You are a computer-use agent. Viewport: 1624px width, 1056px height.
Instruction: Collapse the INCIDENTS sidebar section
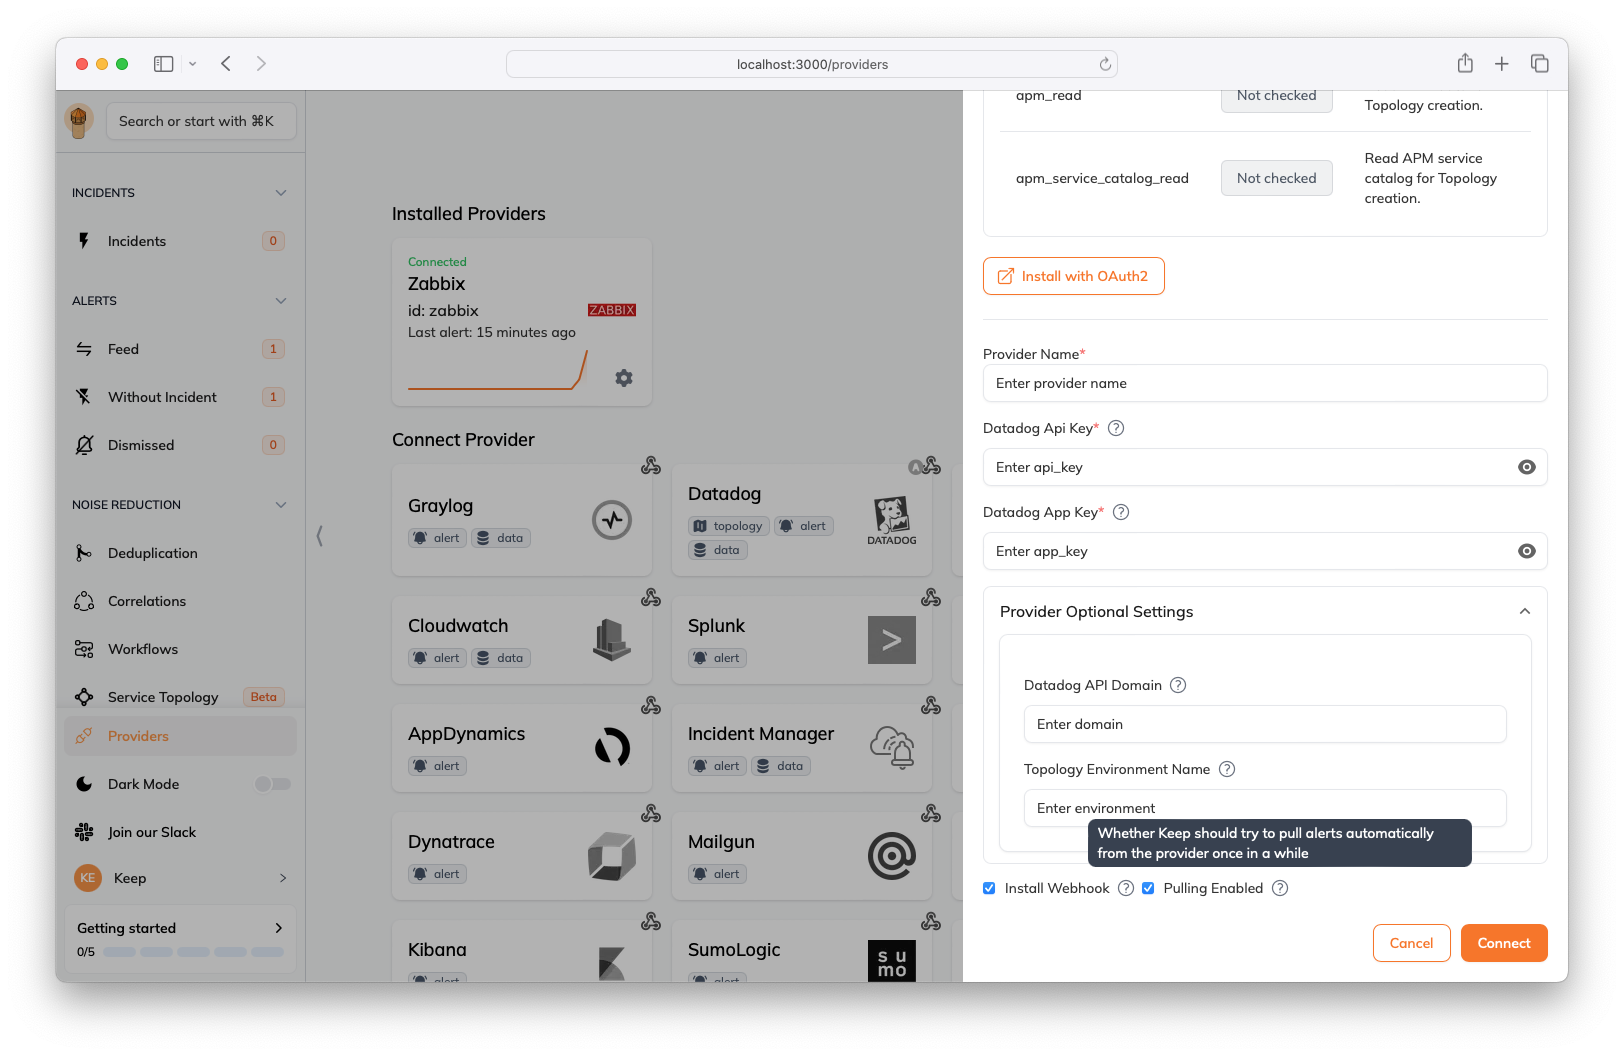(x=281, y=193)
